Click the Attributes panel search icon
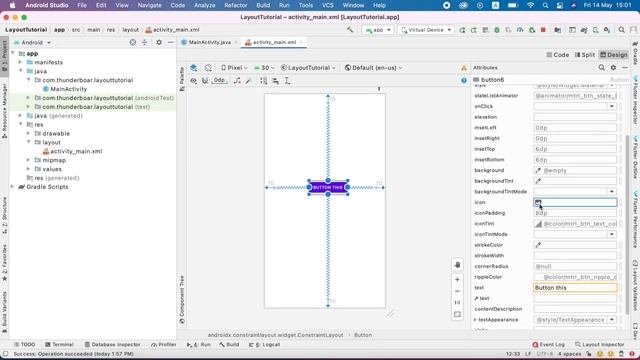The image size is (640, 360). (x=601, y=68)
